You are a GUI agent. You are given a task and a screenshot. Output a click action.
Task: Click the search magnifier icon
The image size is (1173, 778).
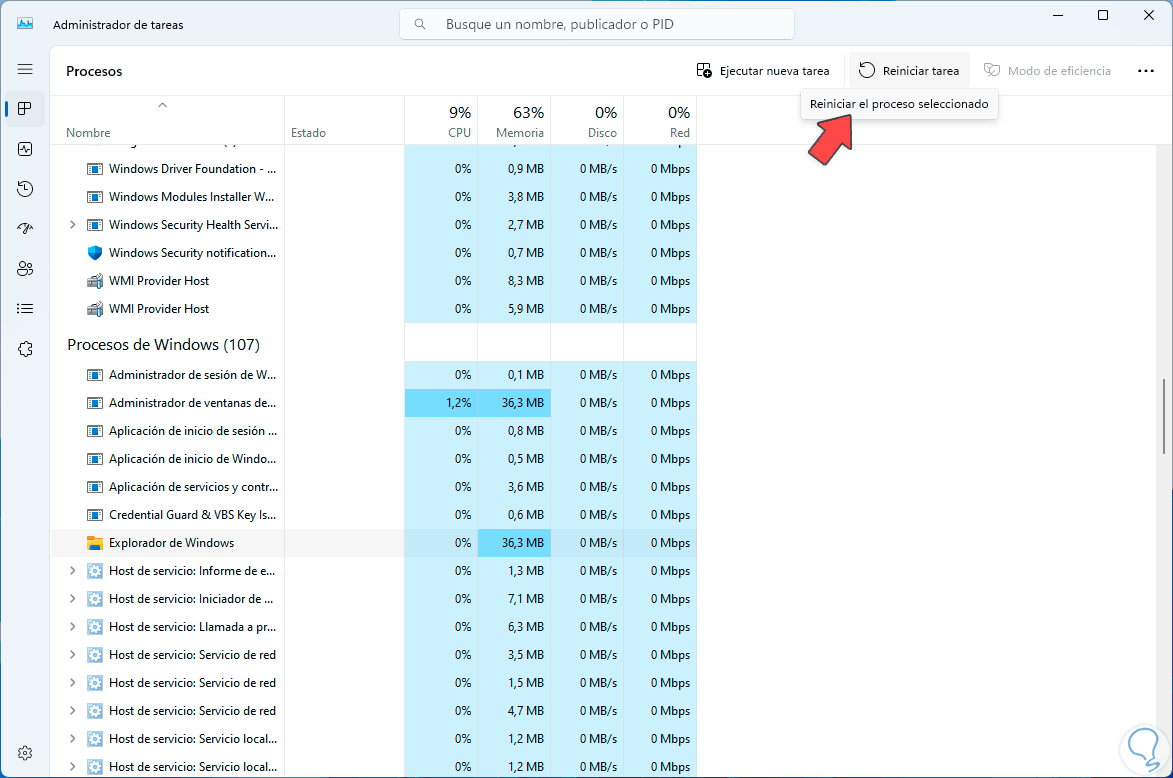tap(420, 24)
